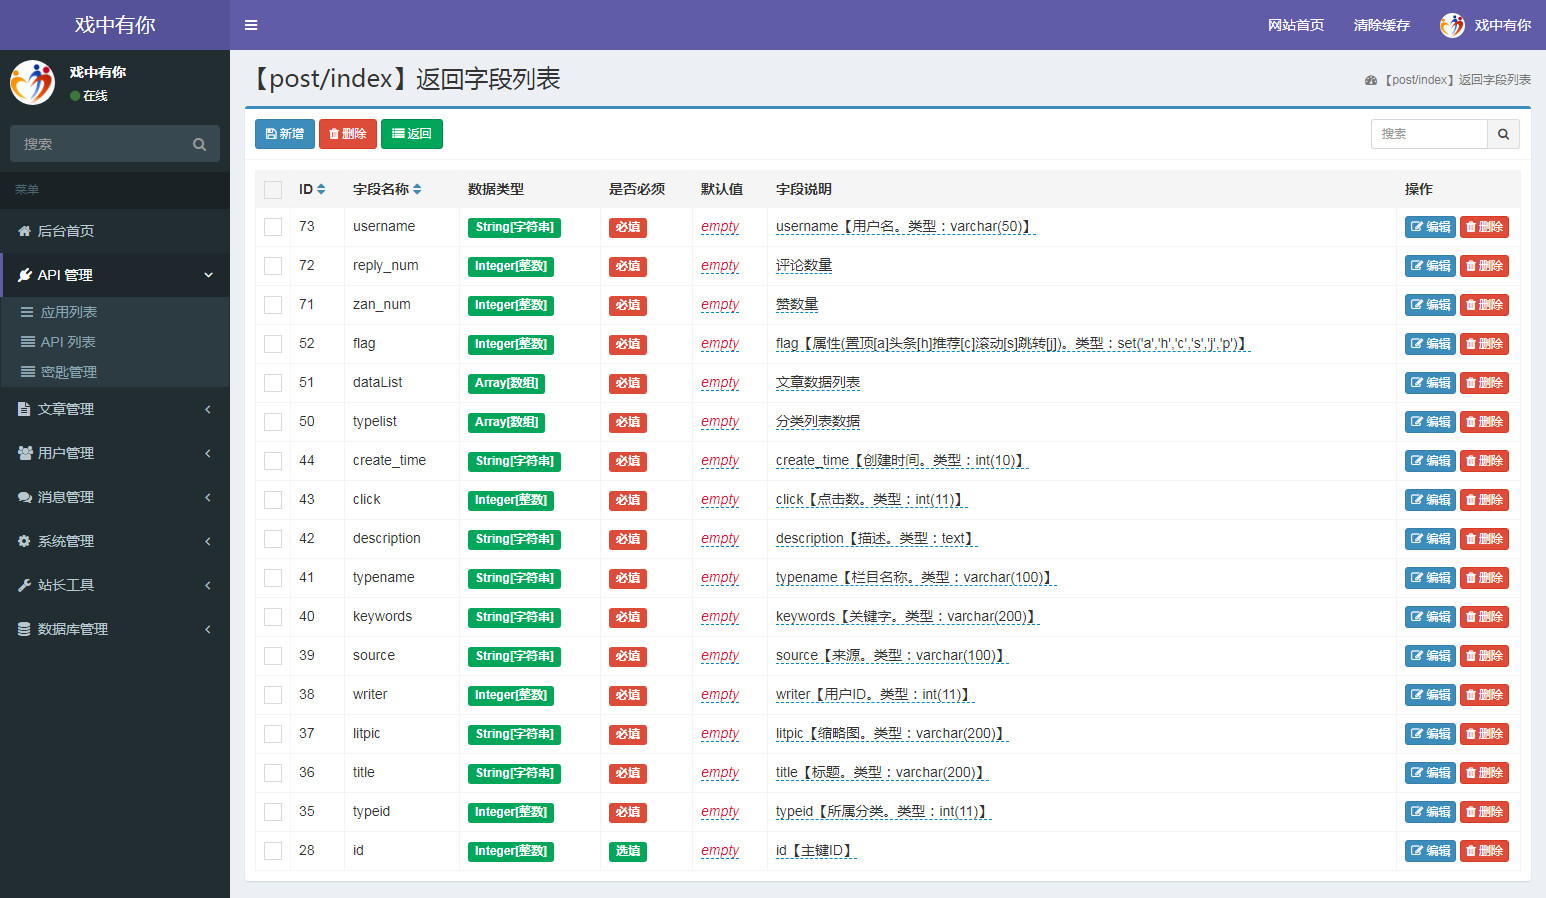Screen dimensions: 1546x898
Task: Check the box for row id 28
Action: click(273, 851)
